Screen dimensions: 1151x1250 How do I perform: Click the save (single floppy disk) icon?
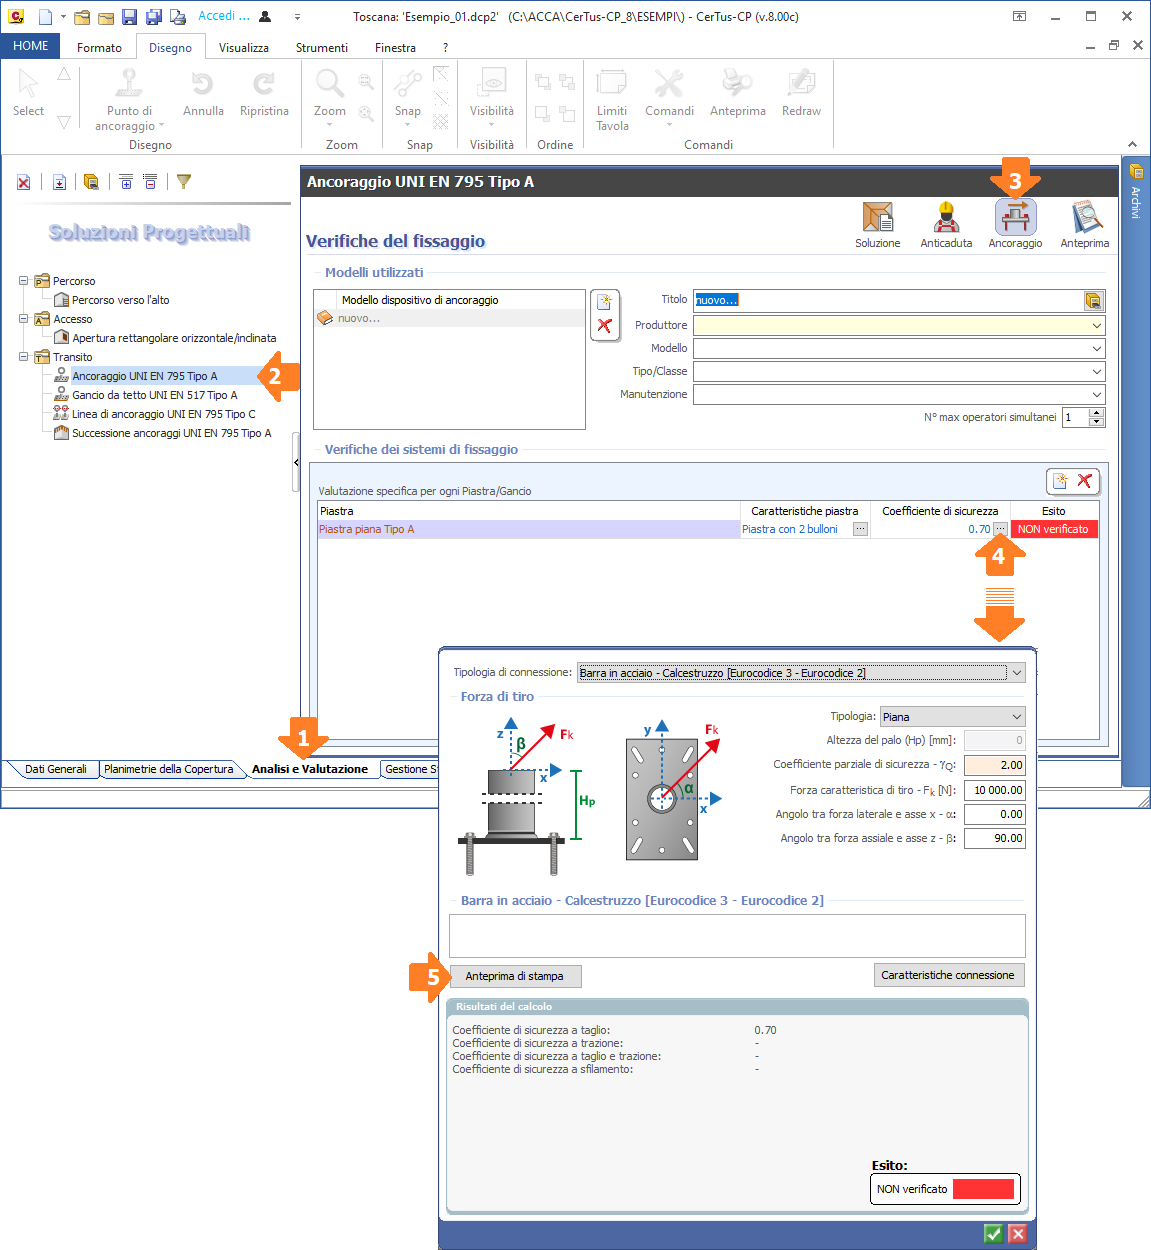(x=129, y=17)
